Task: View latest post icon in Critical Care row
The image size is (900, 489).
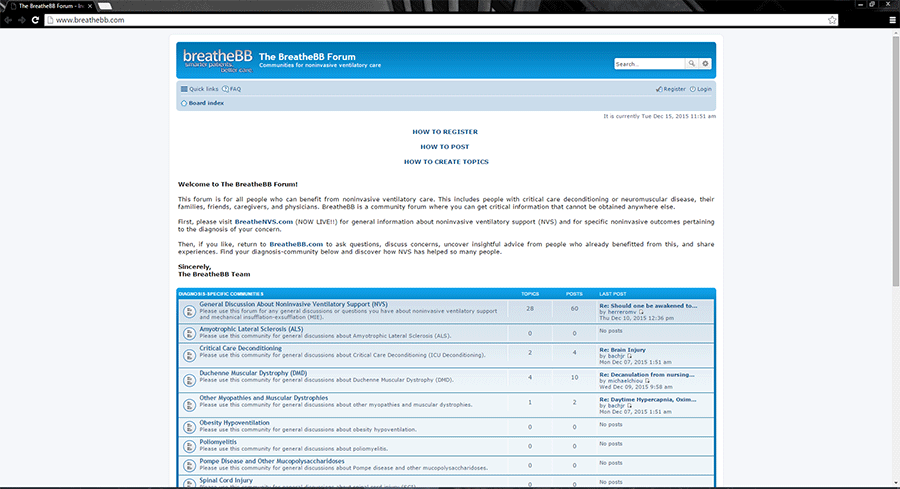Action: pos(630,356)
